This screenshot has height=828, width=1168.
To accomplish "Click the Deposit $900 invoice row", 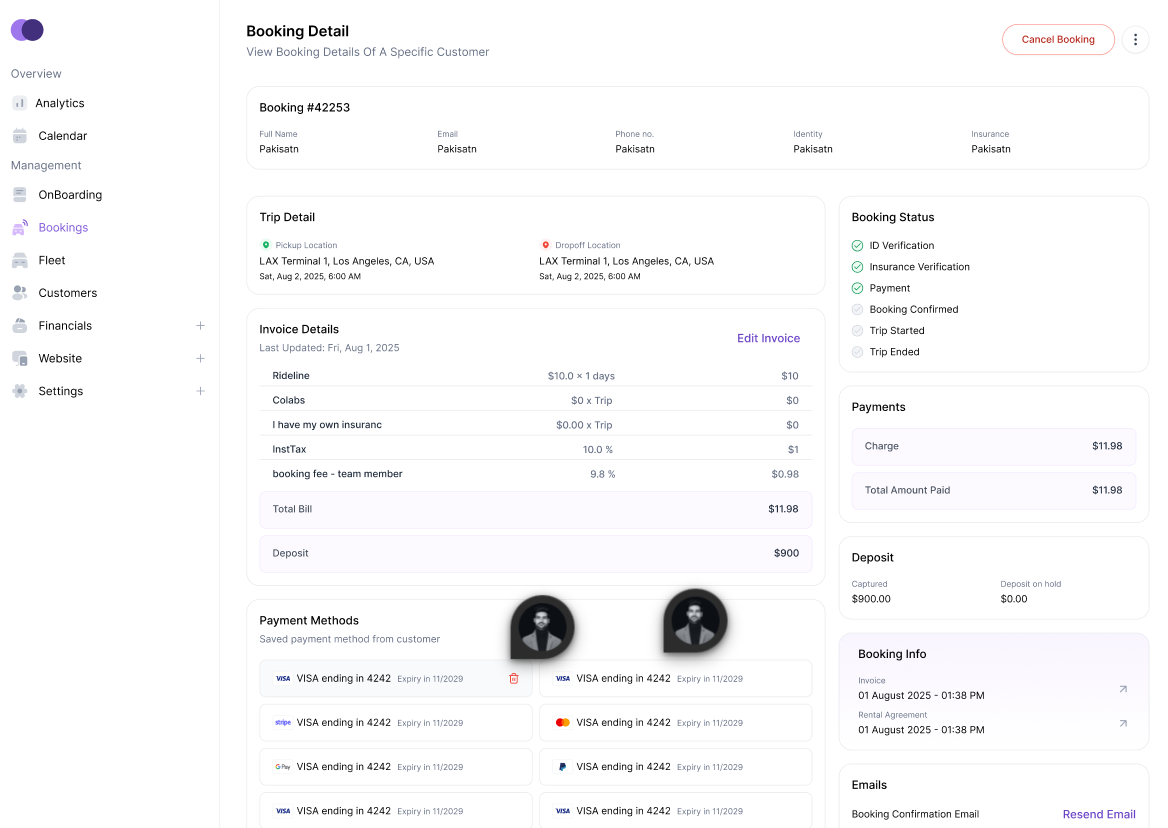I will (x=536, y=553).
